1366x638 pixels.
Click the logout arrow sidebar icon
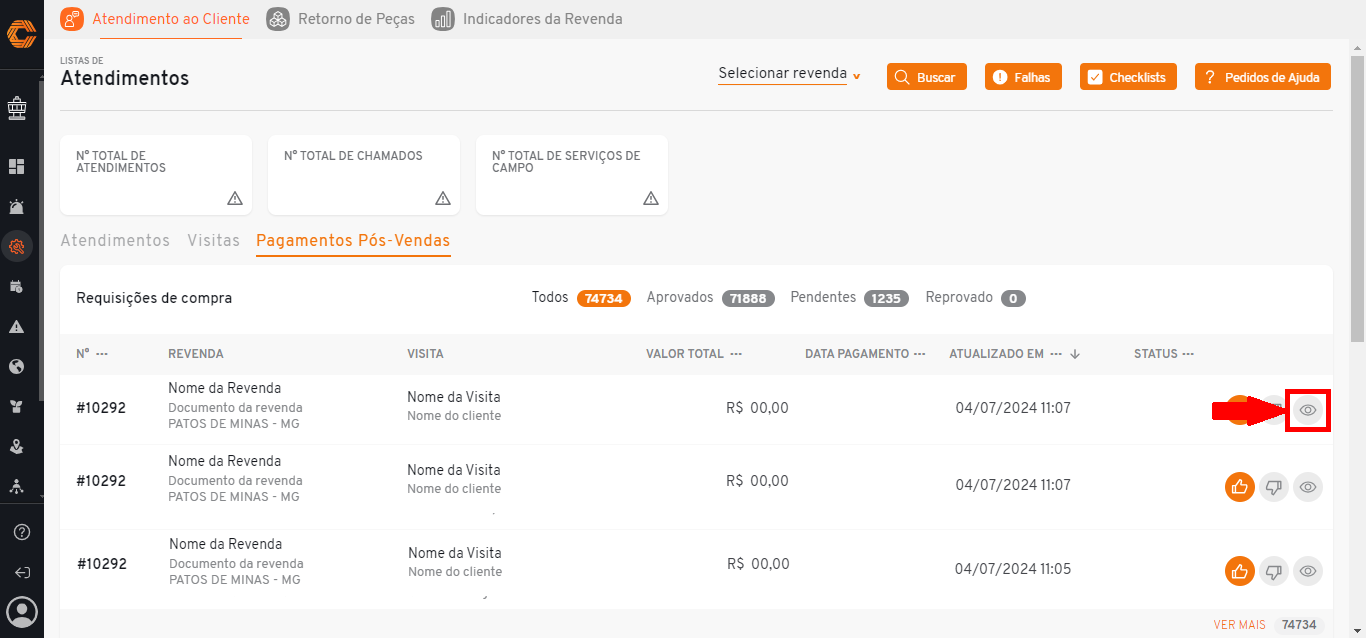tap(22, 573)
